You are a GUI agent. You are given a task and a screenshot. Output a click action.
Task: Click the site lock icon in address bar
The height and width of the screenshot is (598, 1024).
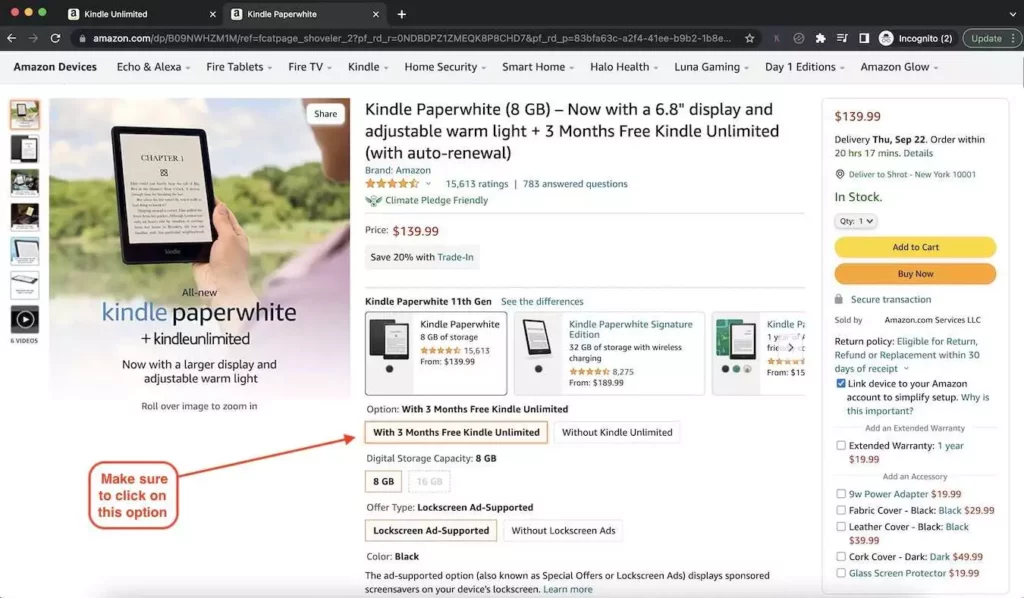[x=82, y=39]
